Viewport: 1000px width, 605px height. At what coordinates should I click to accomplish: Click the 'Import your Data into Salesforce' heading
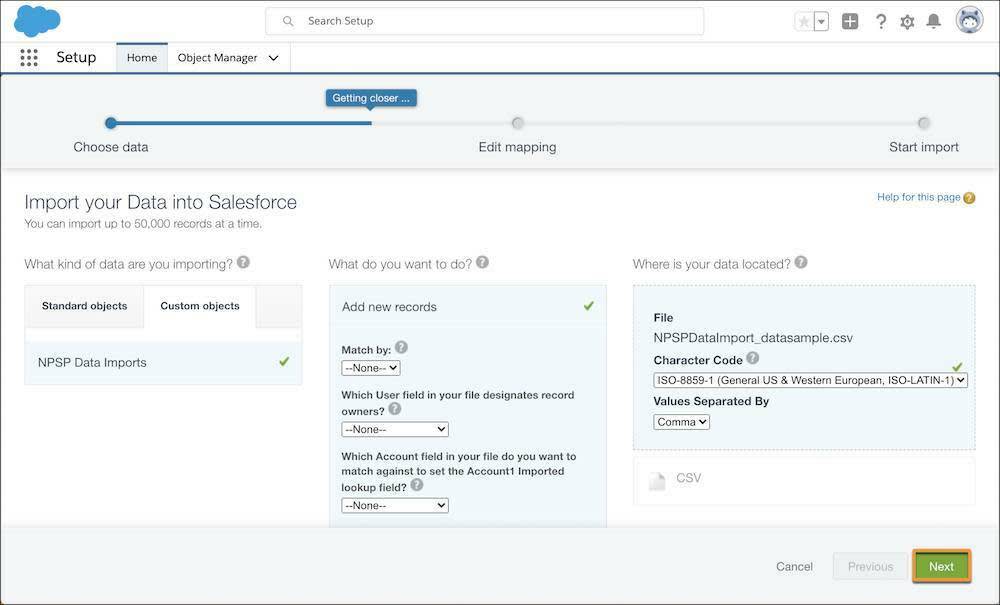pos(161,202)
